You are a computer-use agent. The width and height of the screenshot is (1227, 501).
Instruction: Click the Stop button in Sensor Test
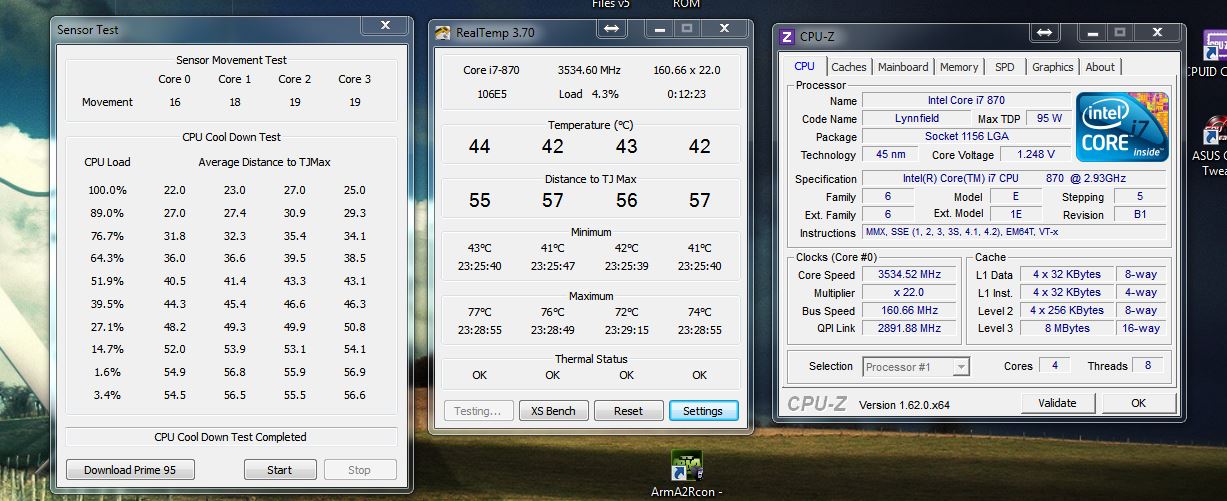pyautogui.click(x=359, y=470)
